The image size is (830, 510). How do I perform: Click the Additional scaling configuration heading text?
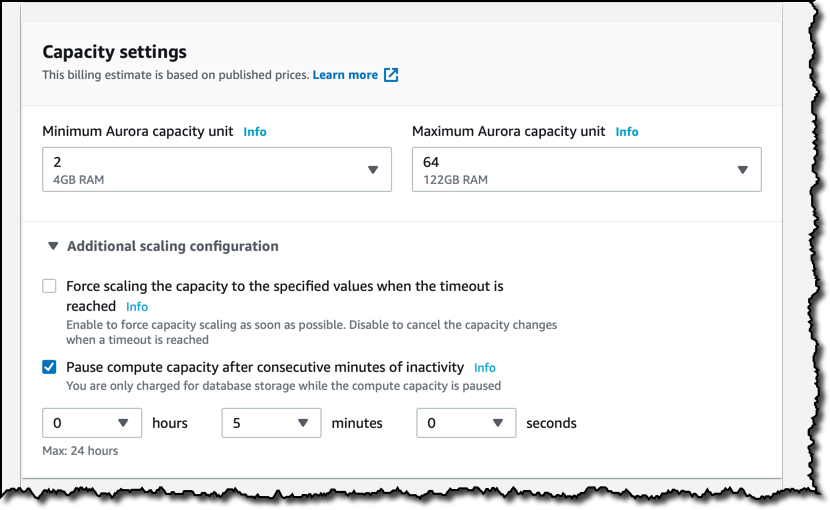172,246
